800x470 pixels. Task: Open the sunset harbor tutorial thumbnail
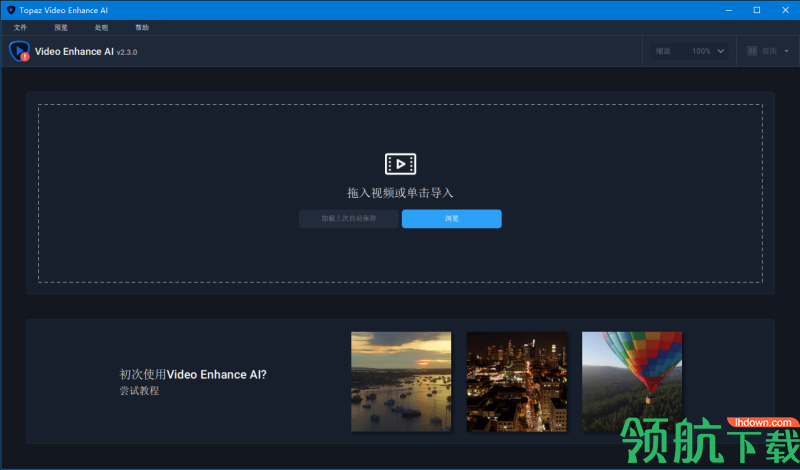point(401,382)
